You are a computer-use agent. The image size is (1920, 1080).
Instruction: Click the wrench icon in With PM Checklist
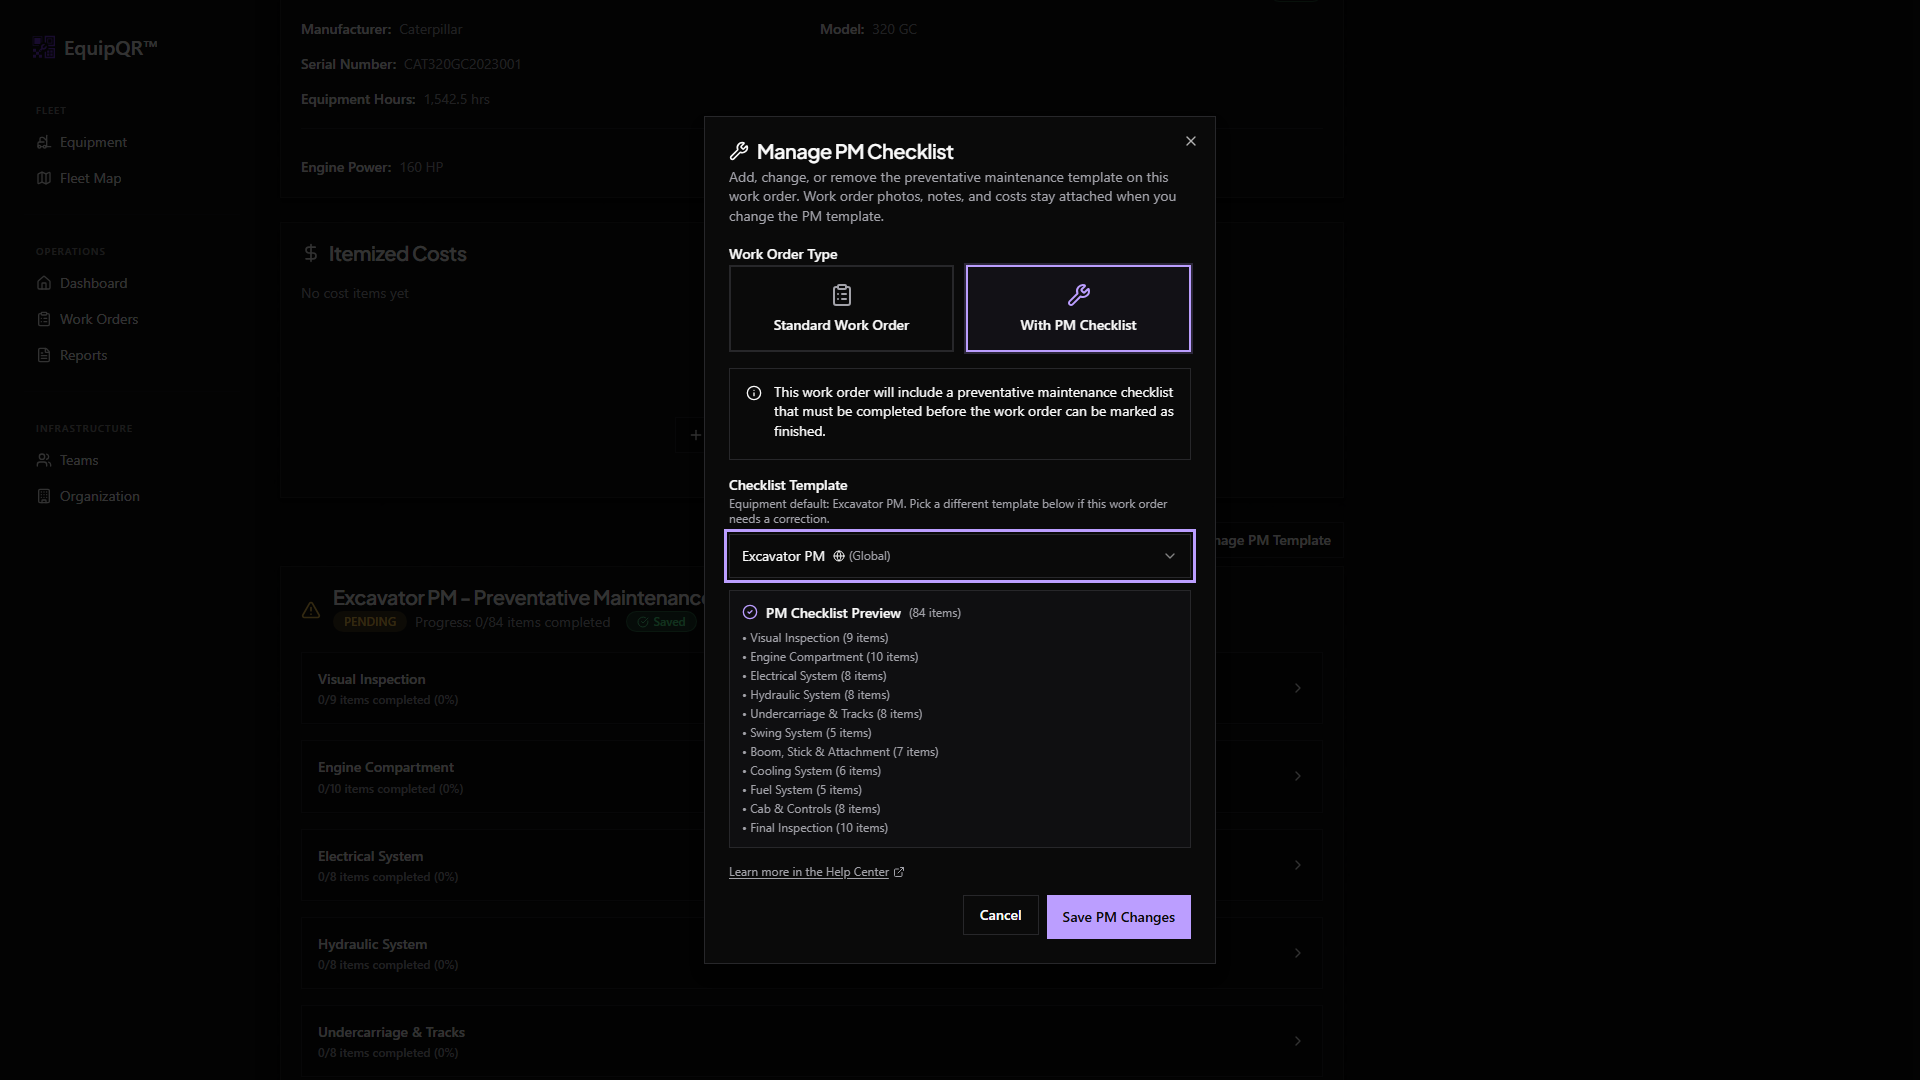1078,295
